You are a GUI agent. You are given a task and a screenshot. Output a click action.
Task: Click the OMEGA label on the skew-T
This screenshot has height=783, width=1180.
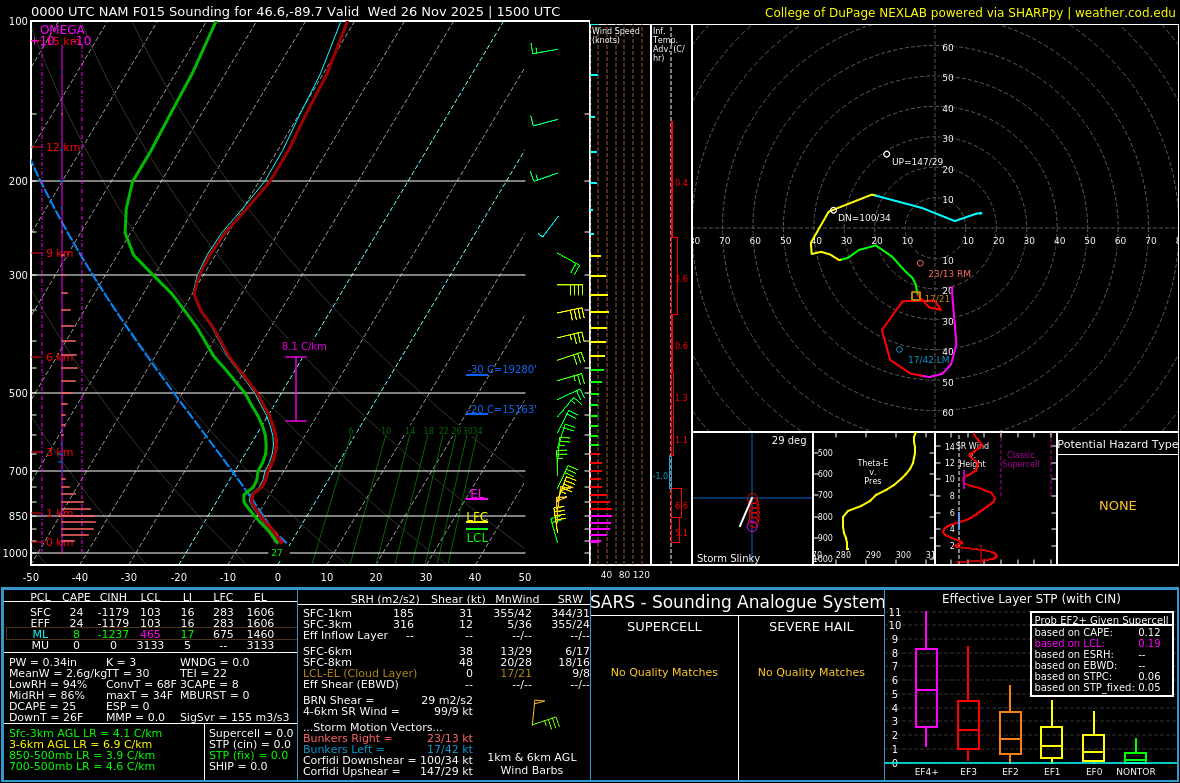click(62, 30)
